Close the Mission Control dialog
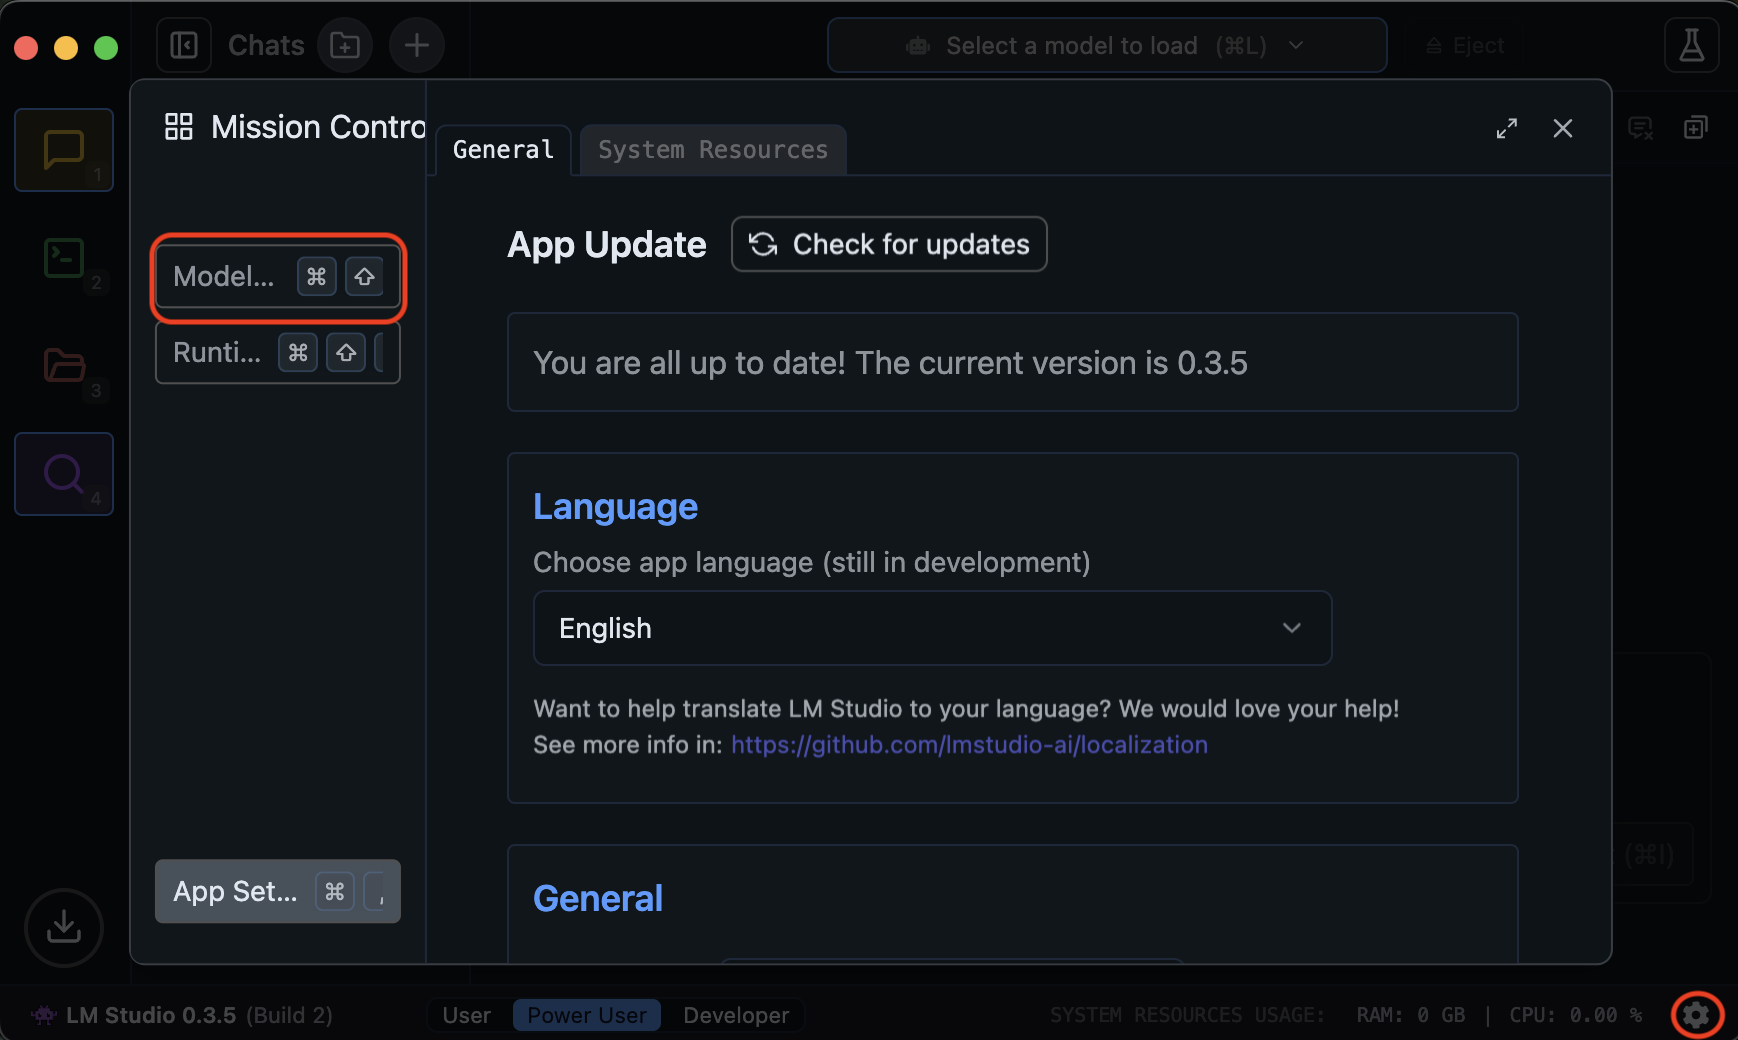The width and height of the screenshot is (1738, 1040). click(1563, 128)
